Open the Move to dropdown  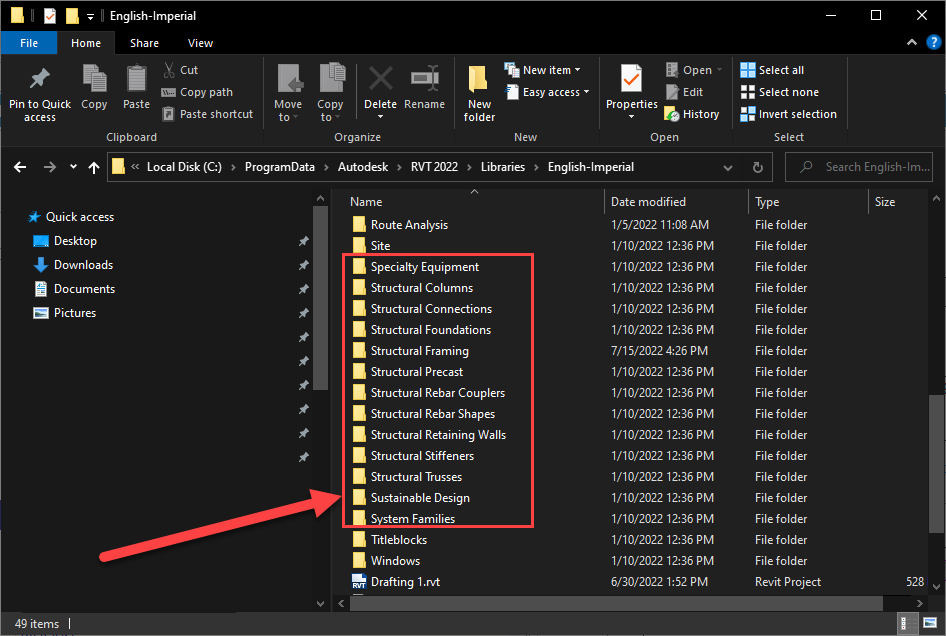click(x=288, y=94)
